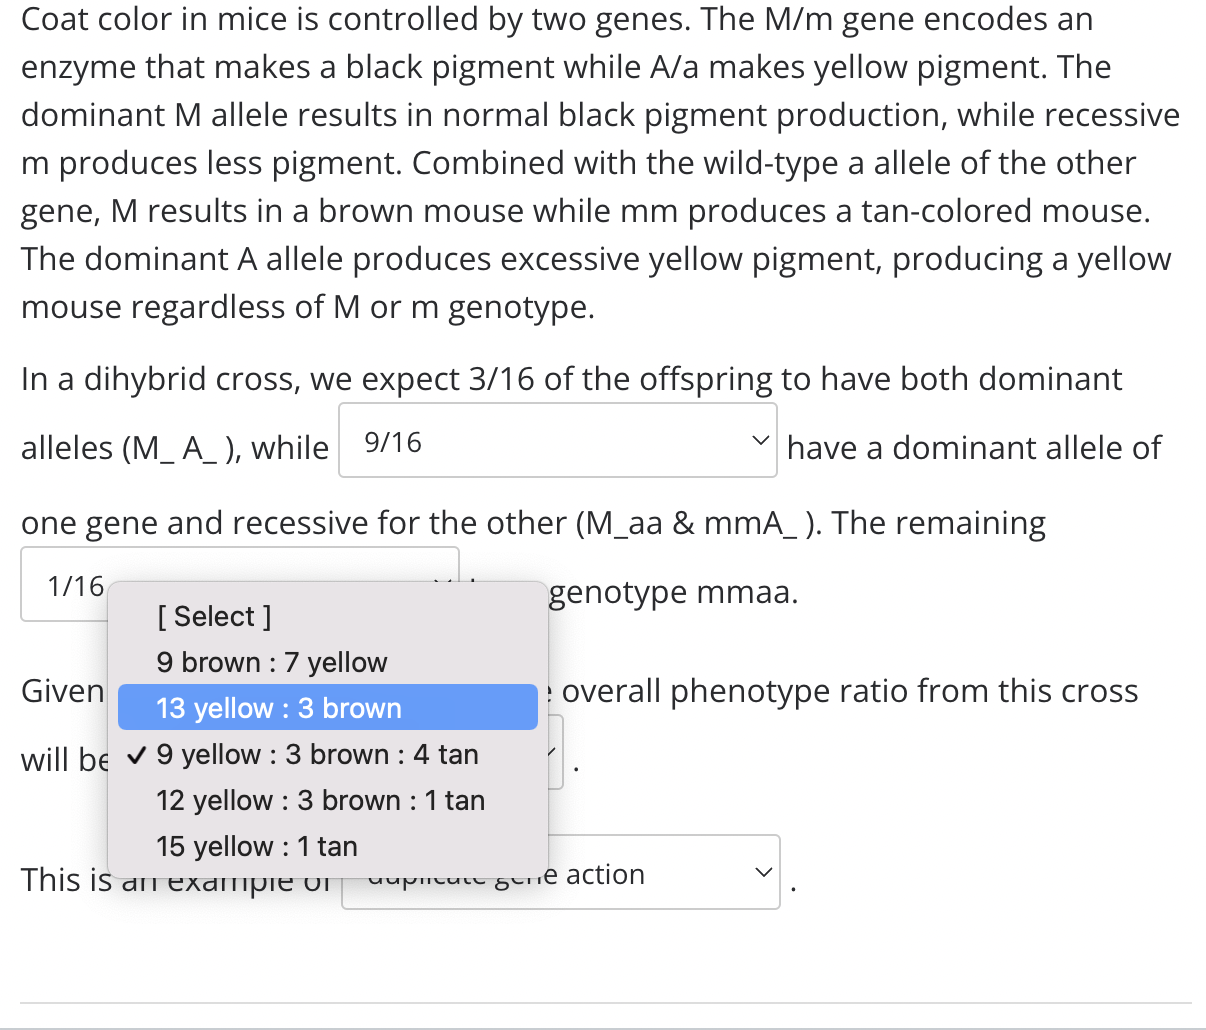This screenshot has width=1206, height=1030.
Task: Select the checked 9 yellow : 3 brown : 4 tan option
Action: point(318,753)
